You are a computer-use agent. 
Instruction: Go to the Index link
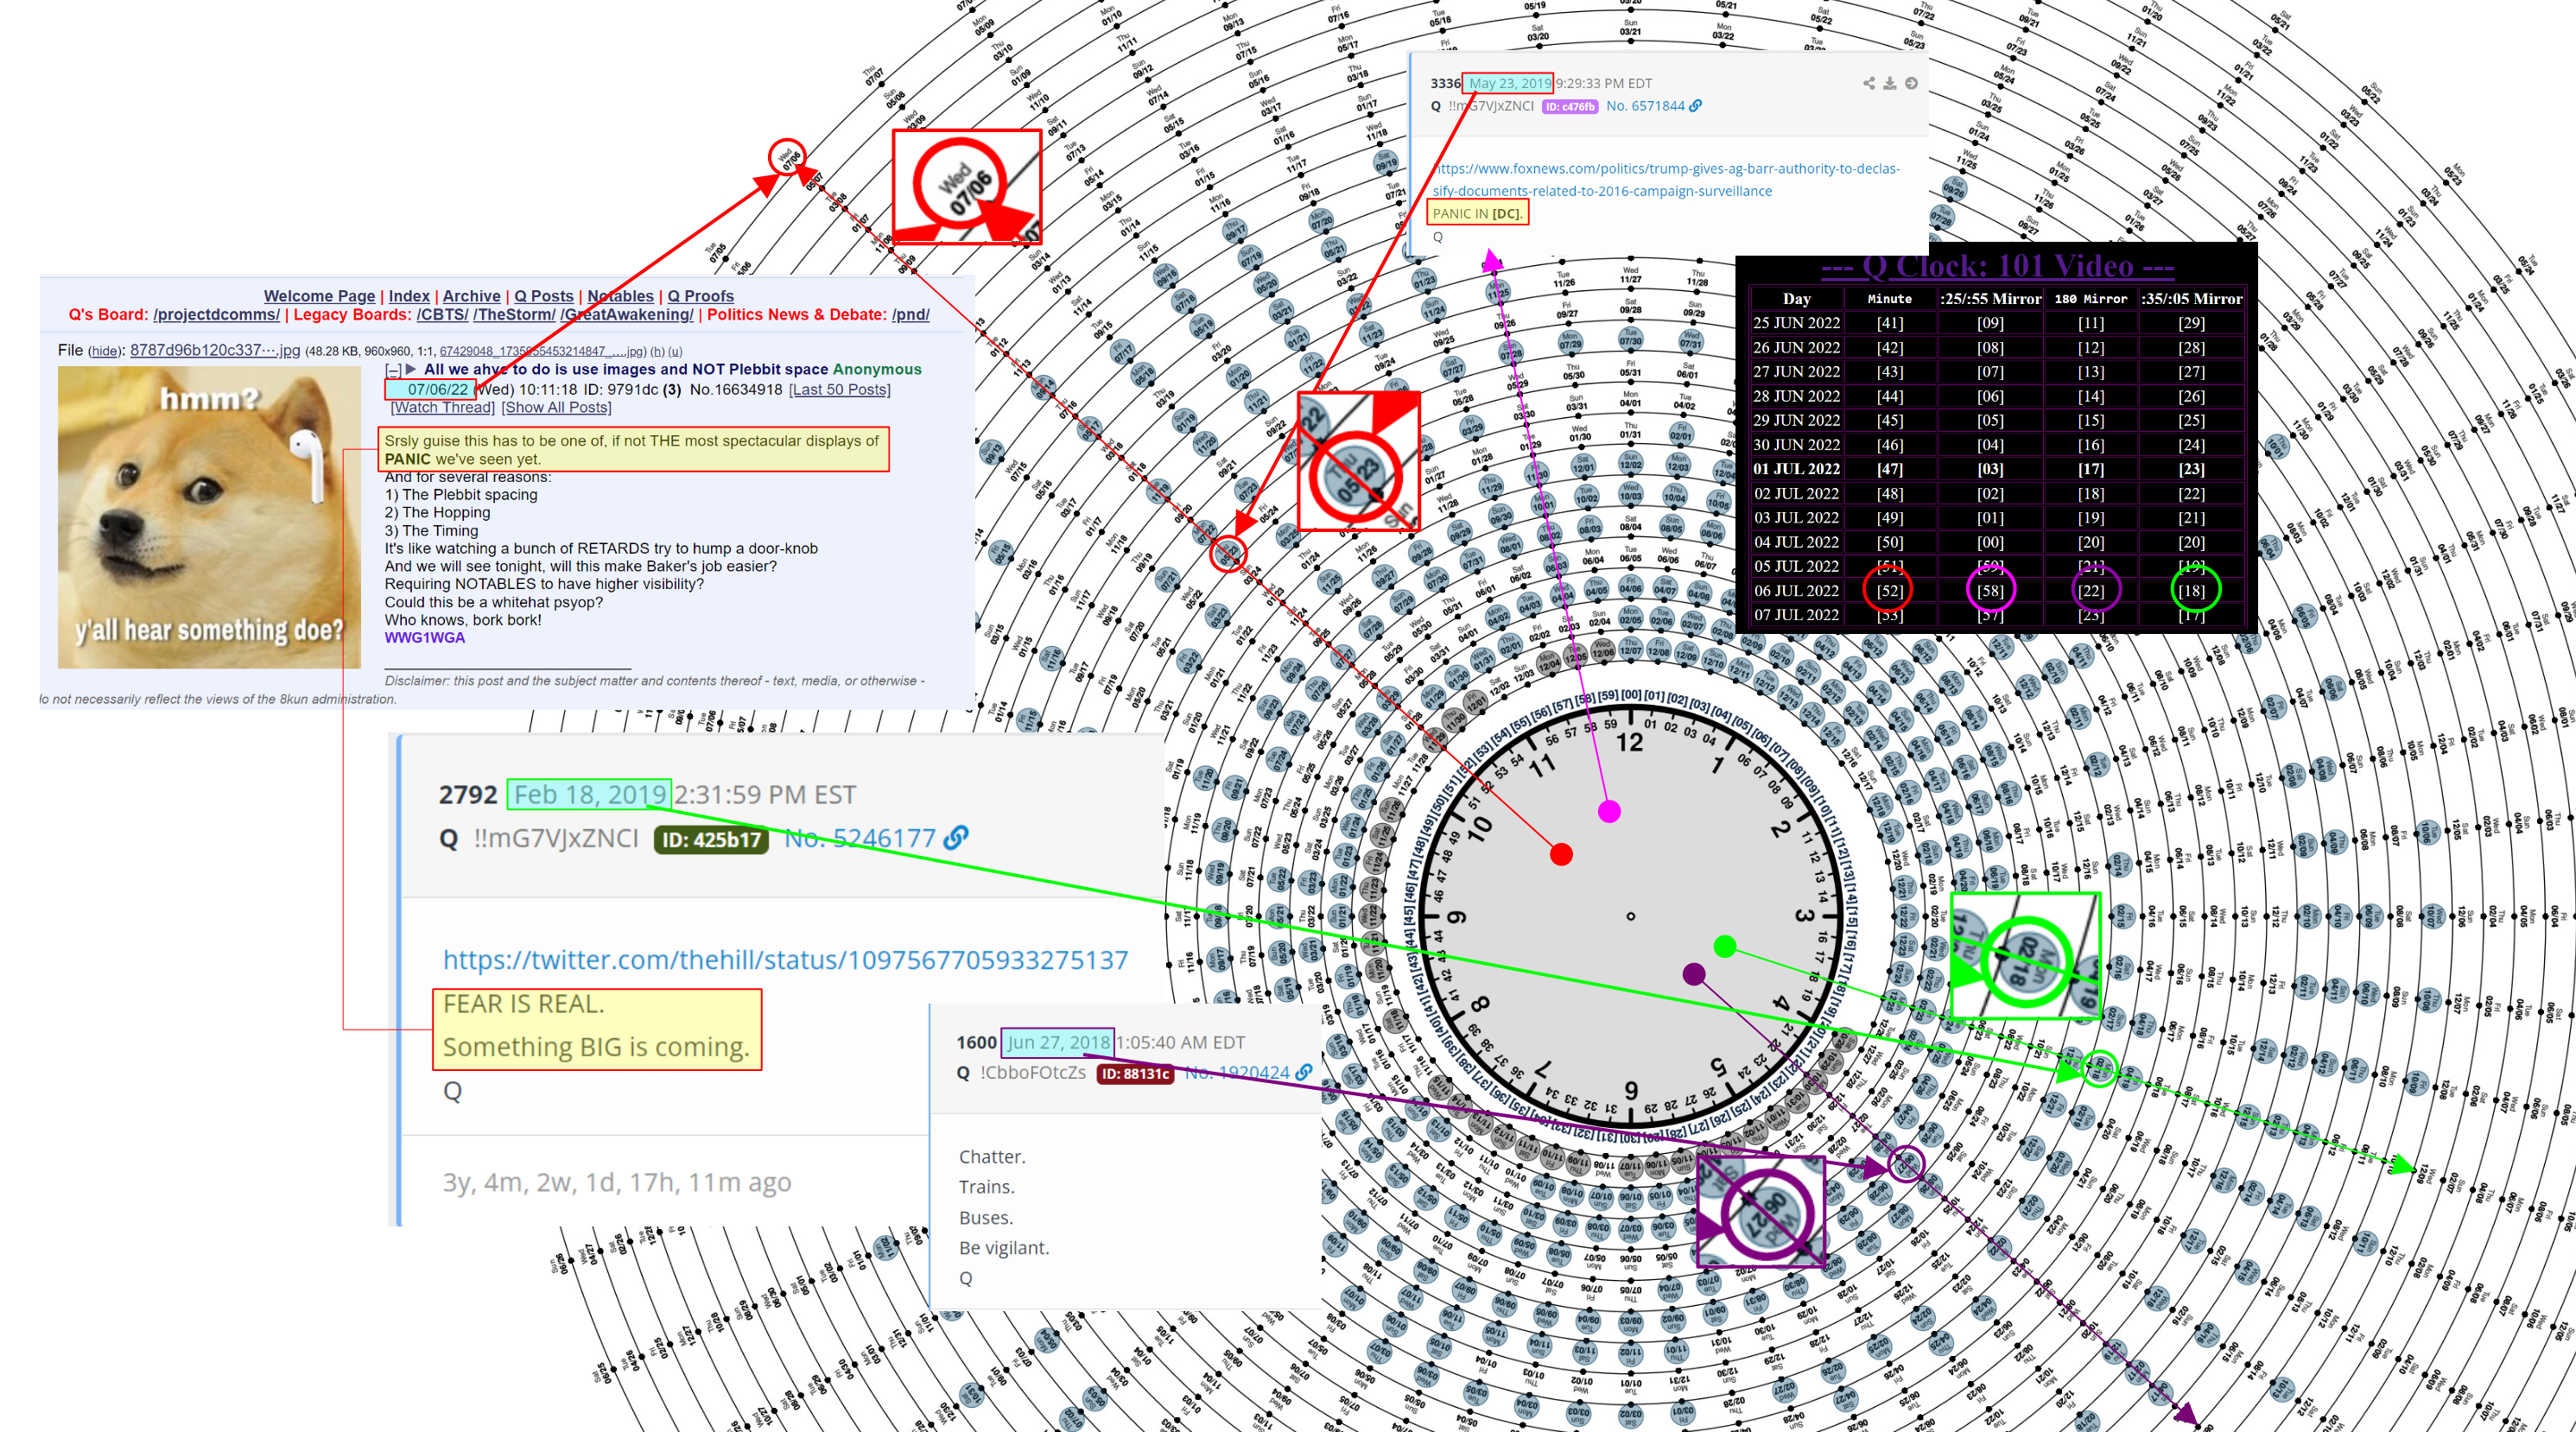pos(409,296)
